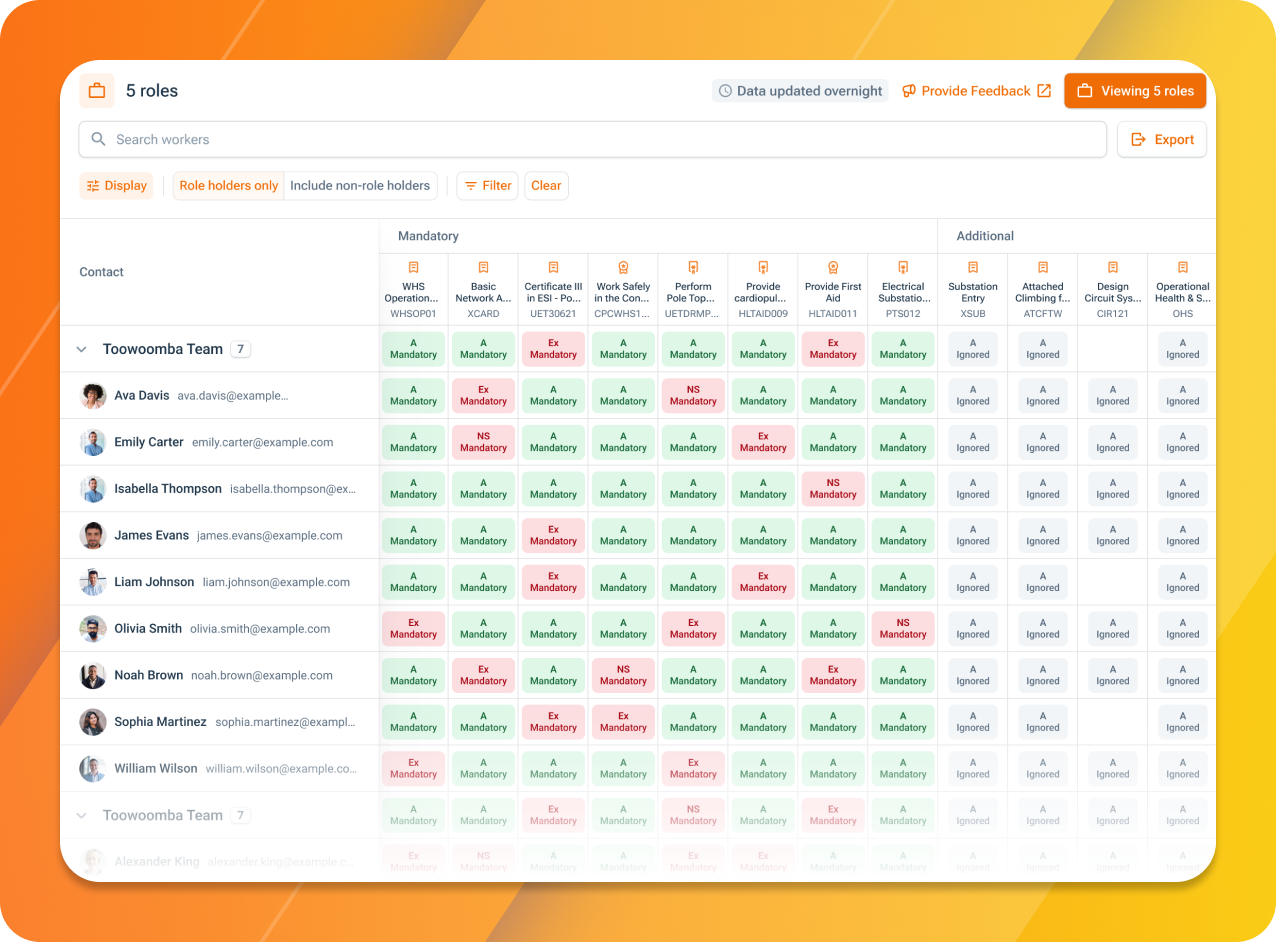Viewport: 1276px width, 942px height.
Task: Click the certificate icon above WHS Operation column
Action: tap(413, 268)
